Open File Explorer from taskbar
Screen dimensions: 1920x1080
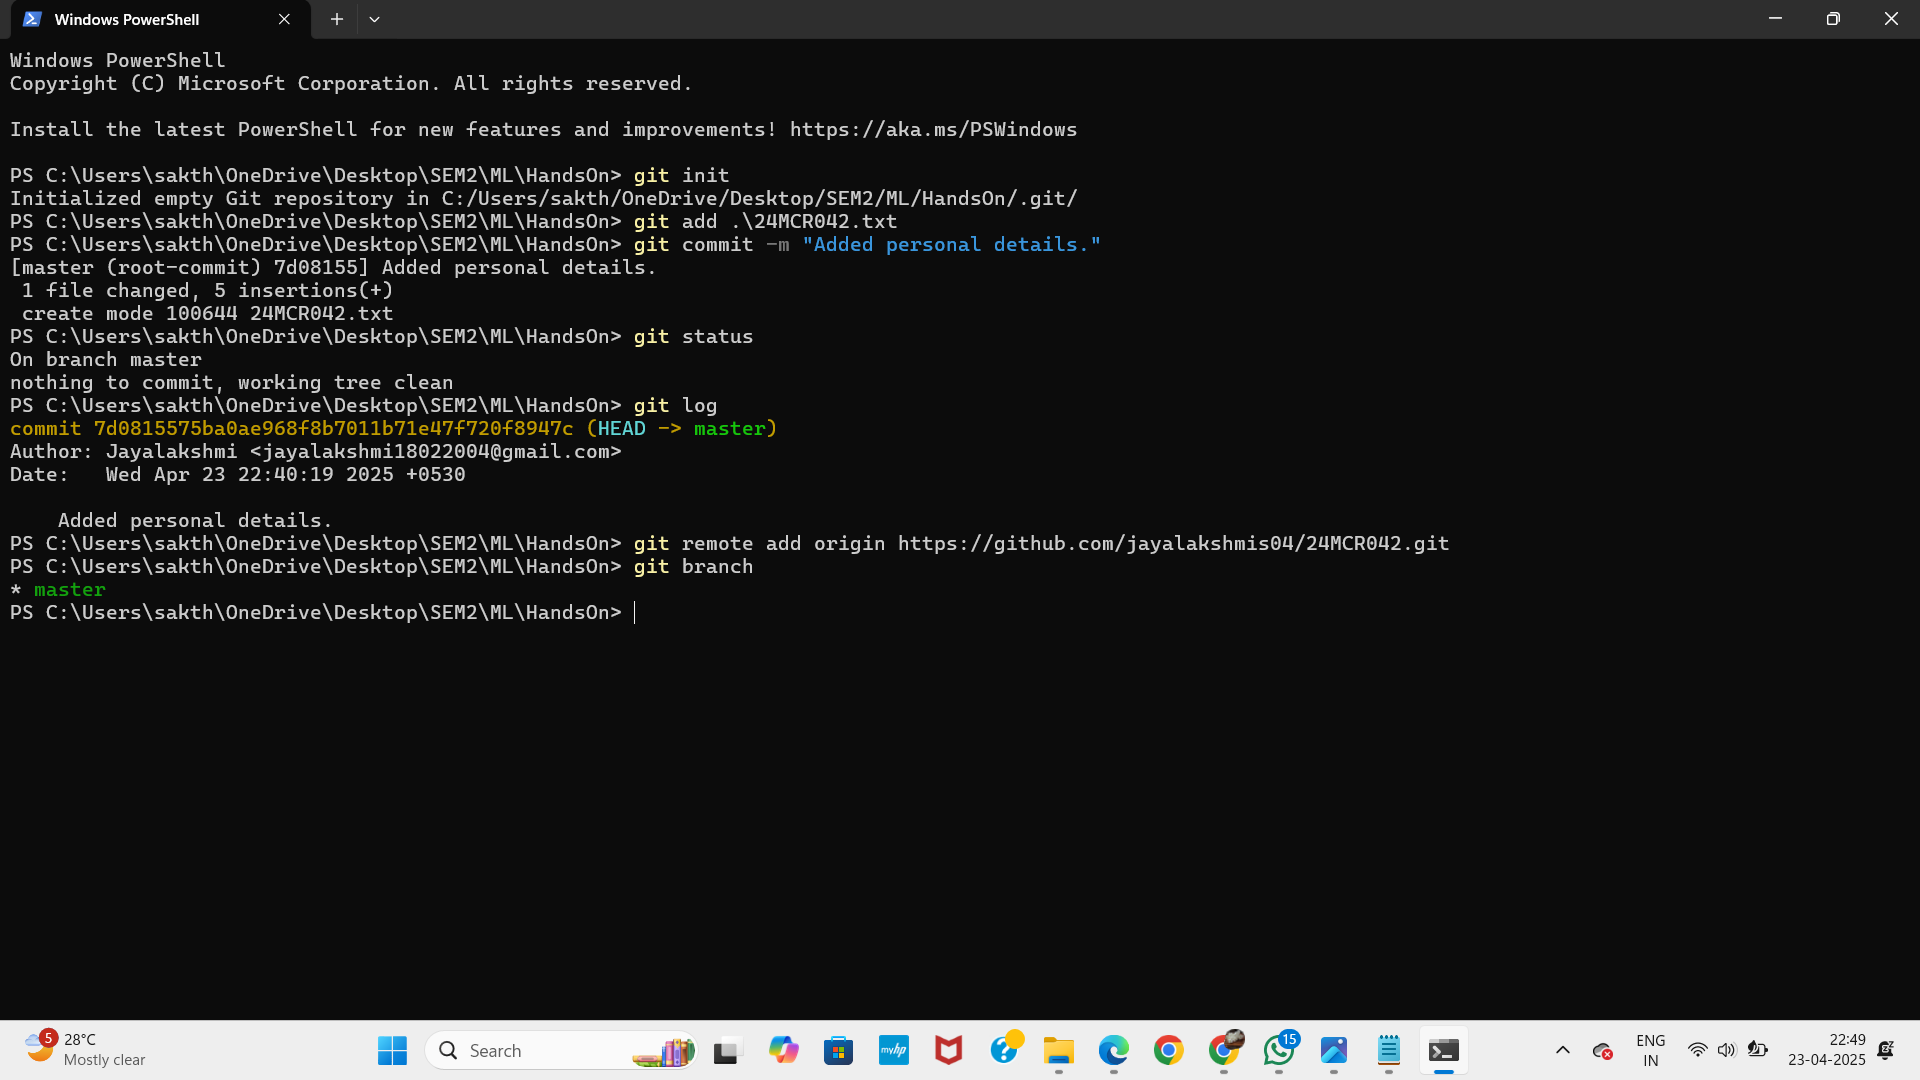click(1058, 1050)
